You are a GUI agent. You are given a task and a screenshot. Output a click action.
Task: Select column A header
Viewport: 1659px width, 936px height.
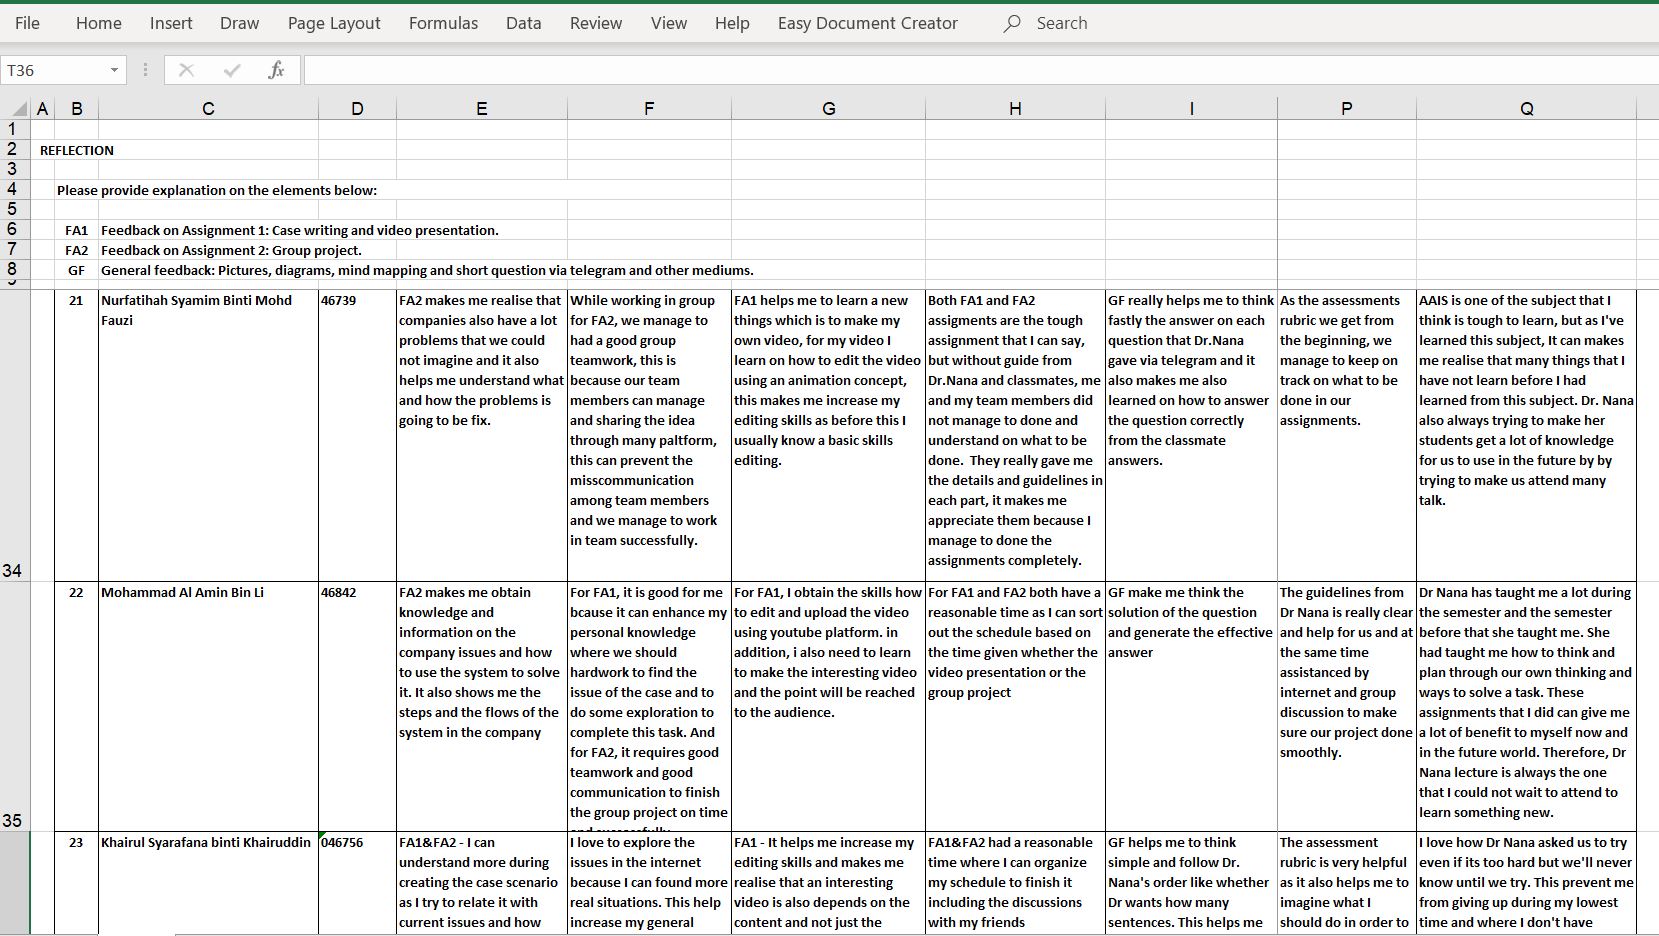43,109
